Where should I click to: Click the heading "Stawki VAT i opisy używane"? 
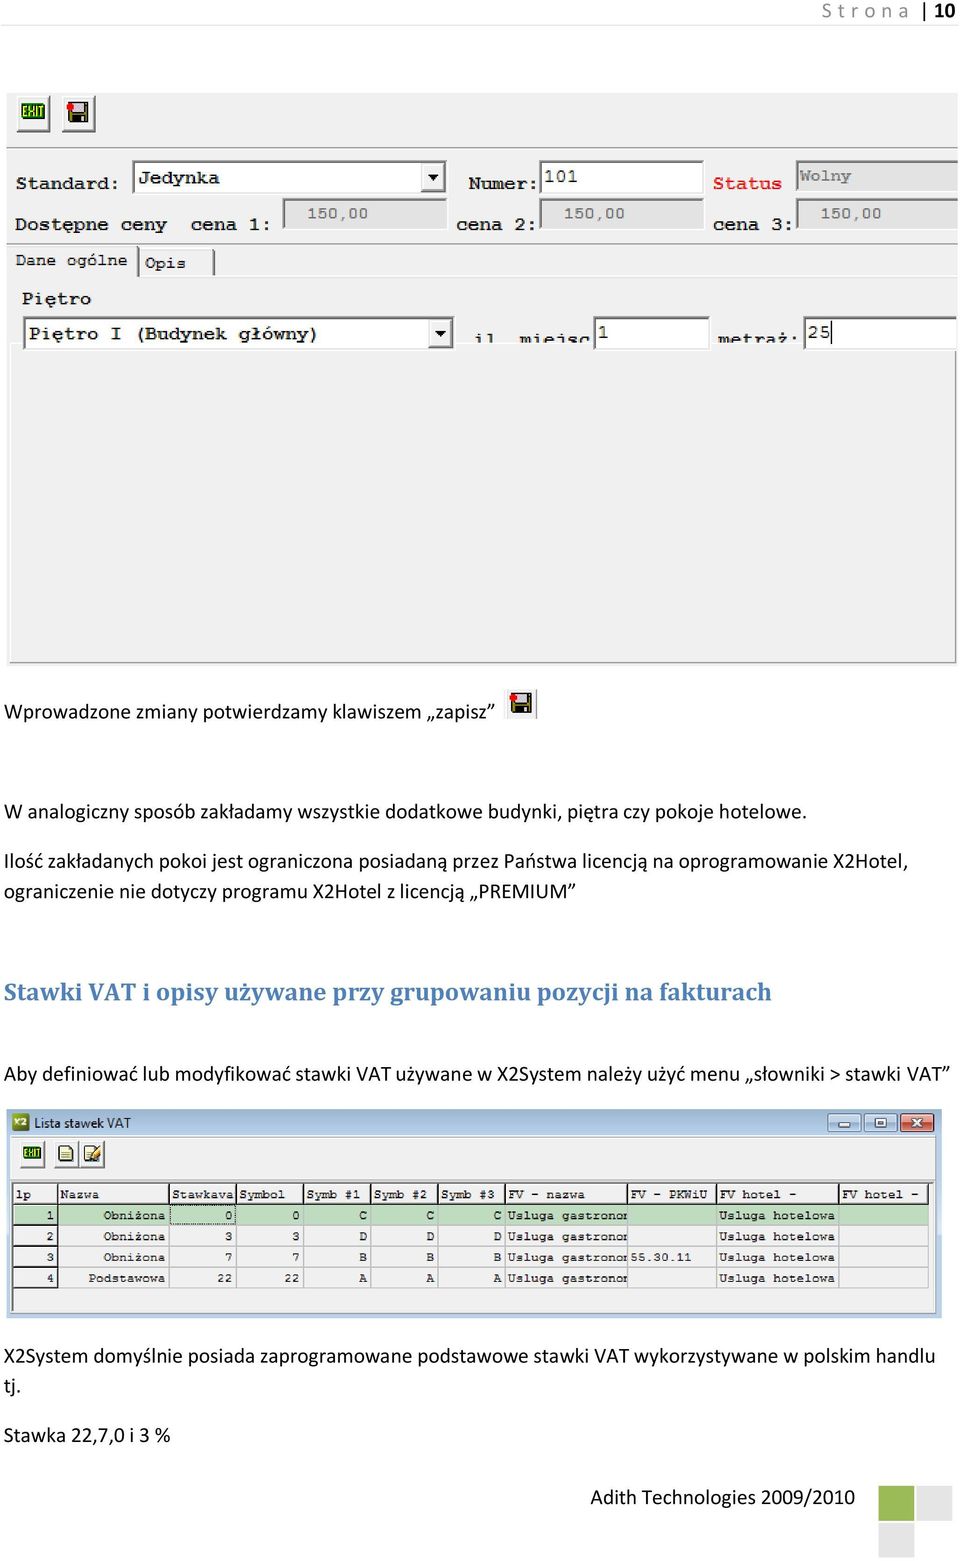point(165,992)
